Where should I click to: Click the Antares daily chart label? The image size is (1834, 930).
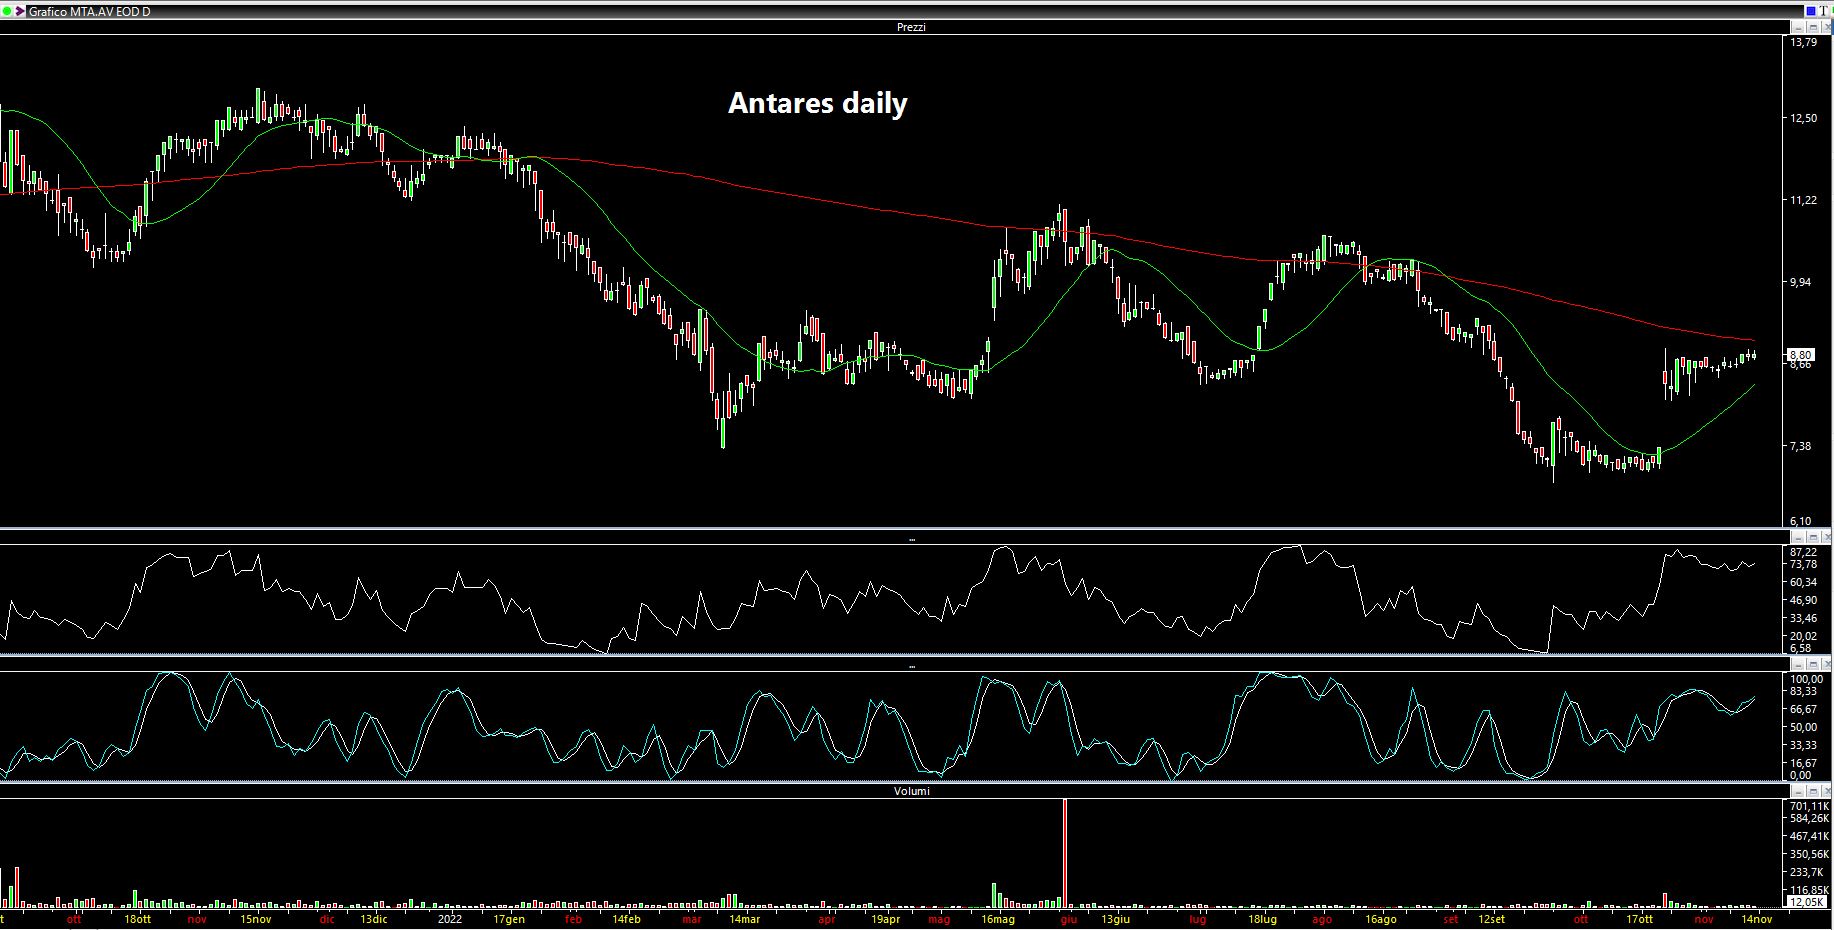tap(818, 103)
